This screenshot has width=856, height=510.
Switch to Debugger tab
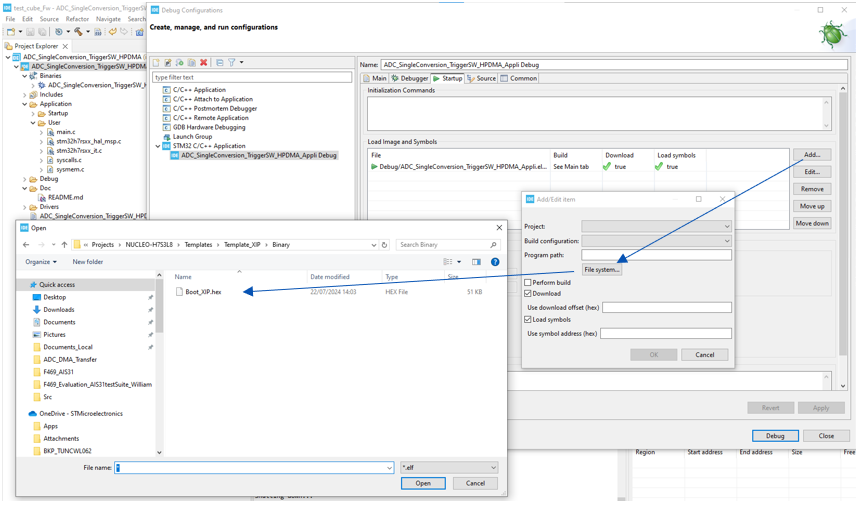(x=409, y=79)
